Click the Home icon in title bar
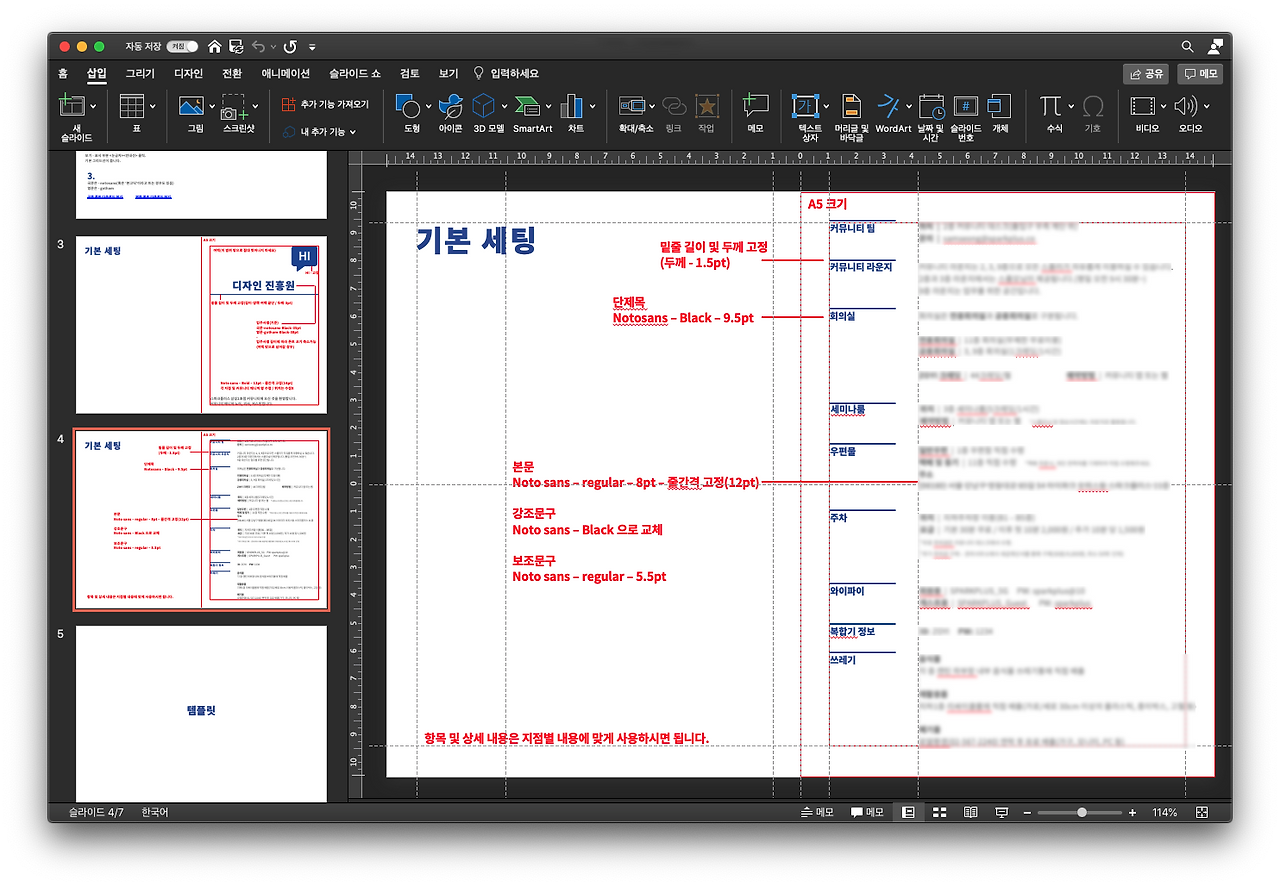 coord(215,46)
